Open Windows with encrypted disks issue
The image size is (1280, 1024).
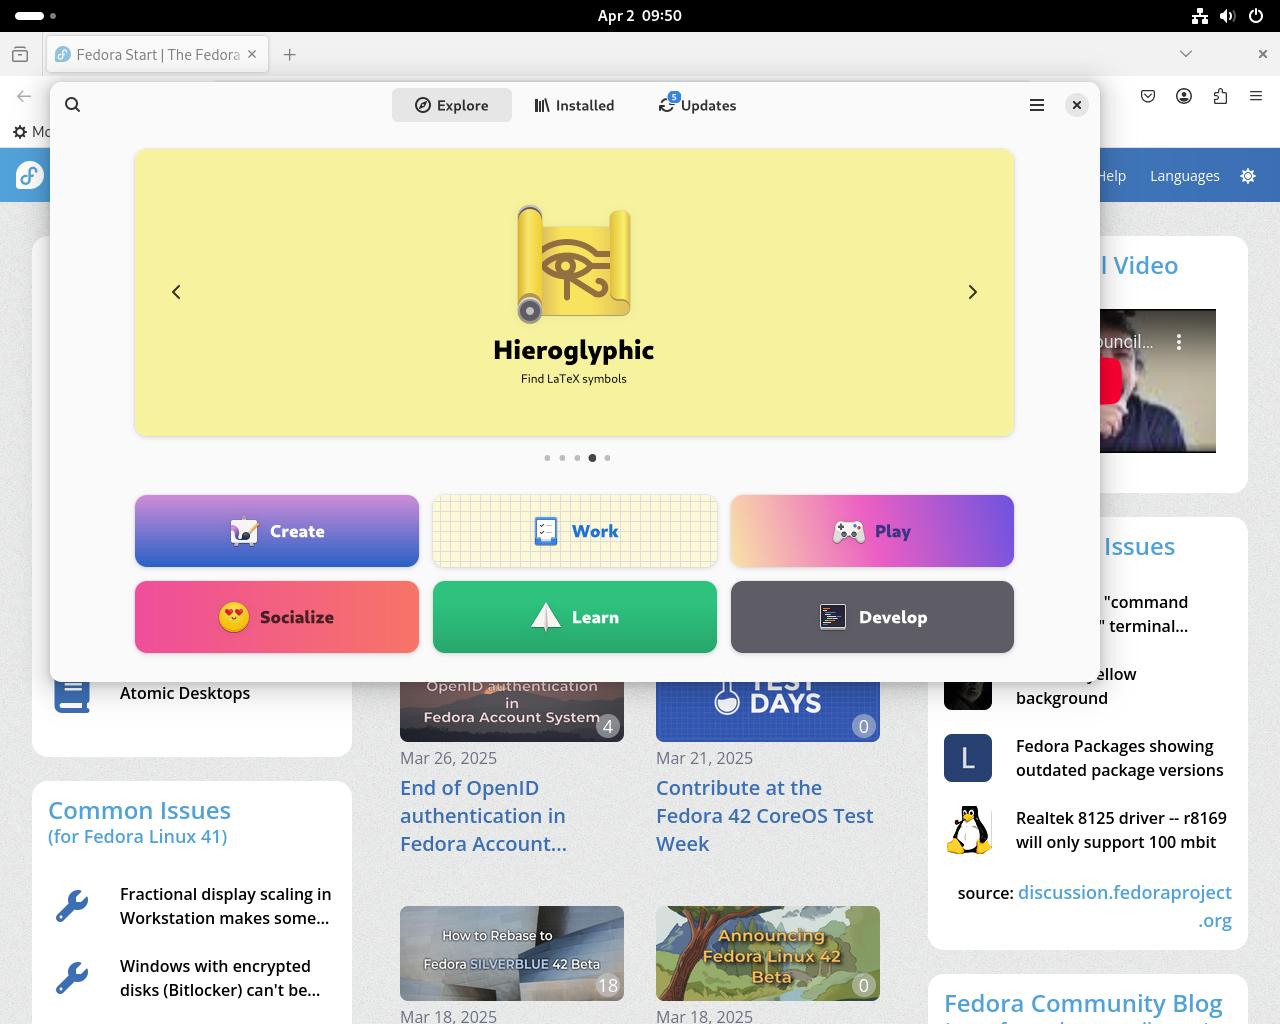[x=220, y=978]
